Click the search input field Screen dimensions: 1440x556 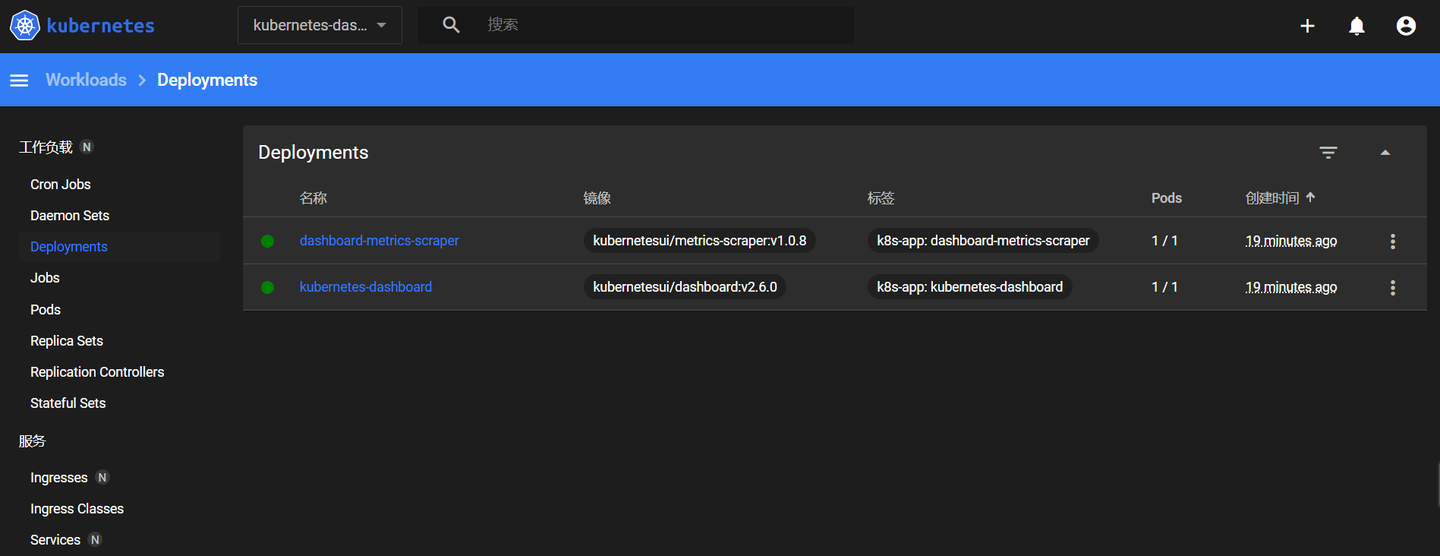point(665,25)
